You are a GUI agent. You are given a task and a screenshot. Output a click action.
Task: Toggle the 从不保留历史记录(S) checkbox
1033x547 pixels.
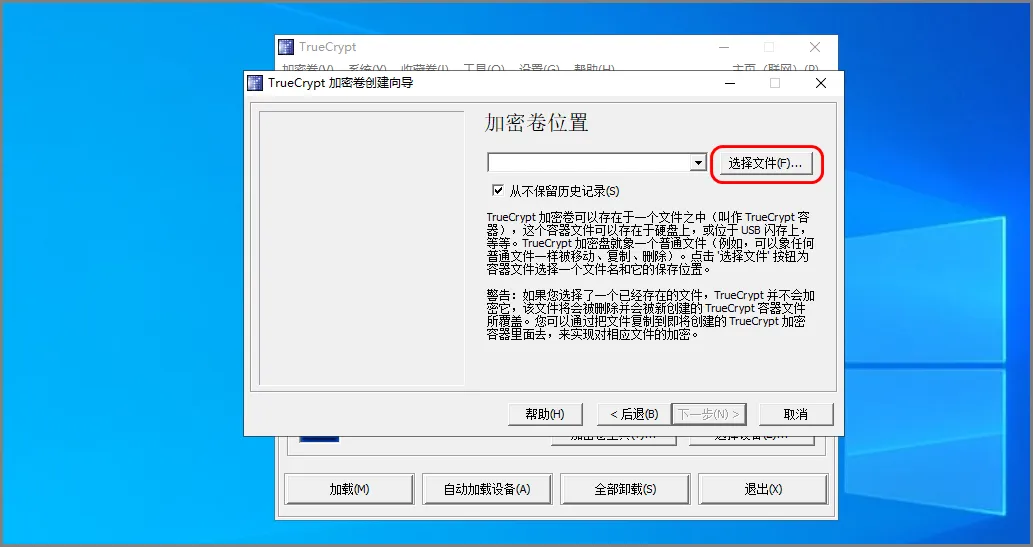point(498,190)
